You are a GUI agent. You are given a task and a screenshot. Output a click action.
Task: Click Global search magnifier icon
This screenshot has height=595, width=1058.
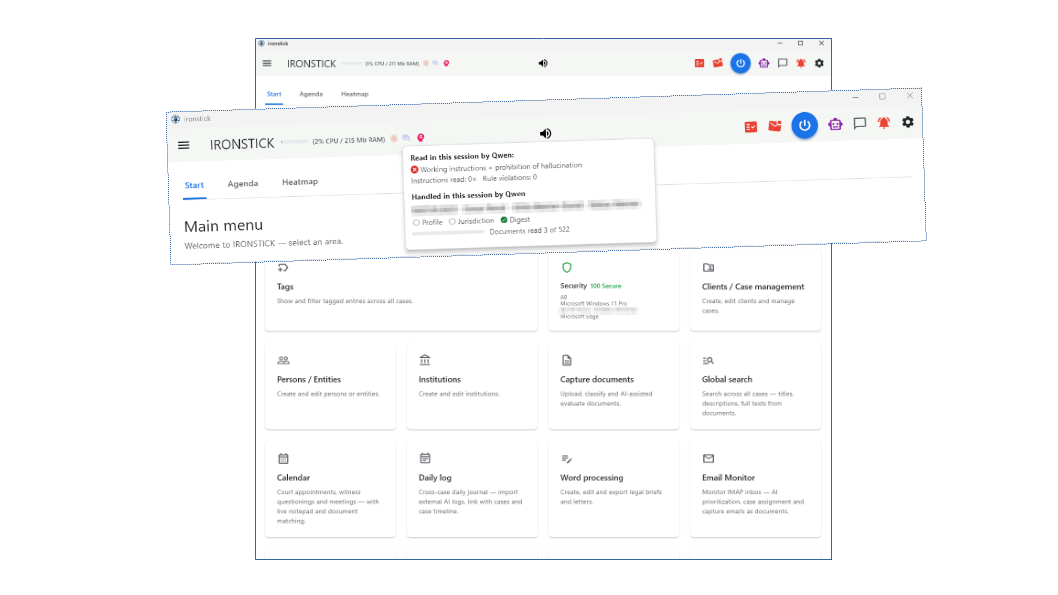[x=708, y=361]
